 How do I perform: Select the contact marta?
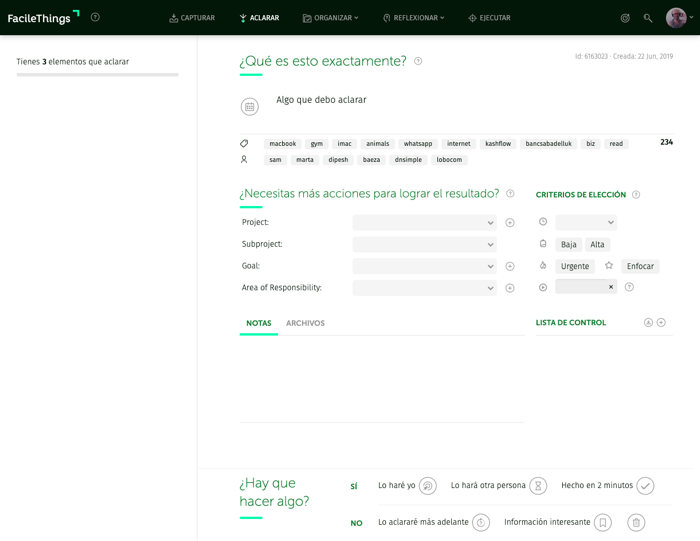pos(305,160)
